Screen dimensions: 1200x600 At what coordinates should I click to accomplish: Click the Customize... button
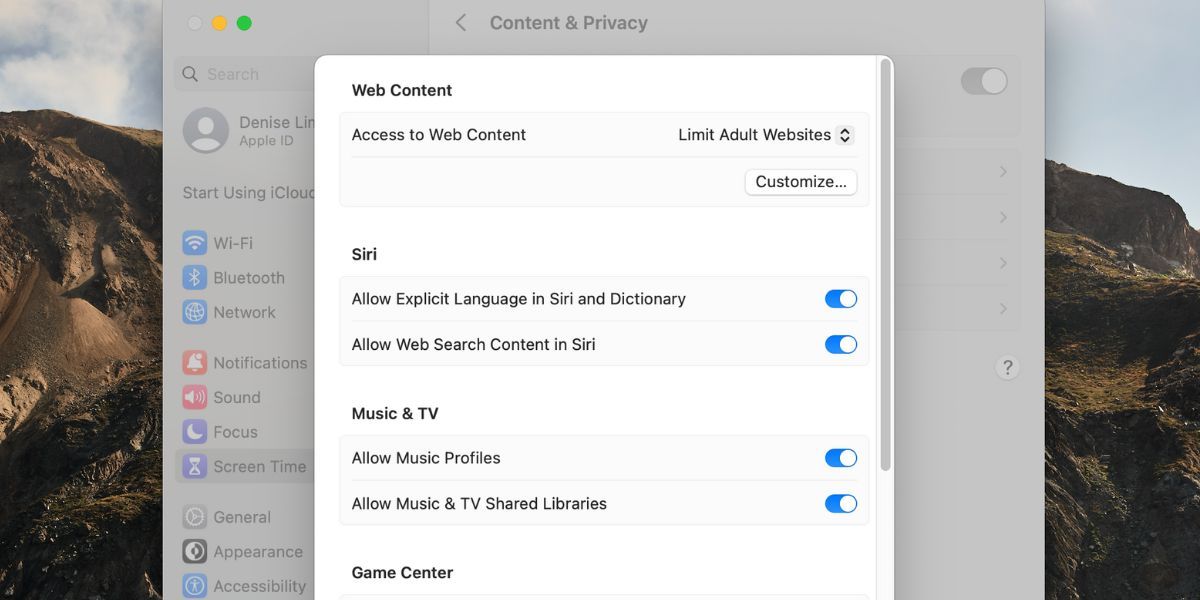coord(800,182)
